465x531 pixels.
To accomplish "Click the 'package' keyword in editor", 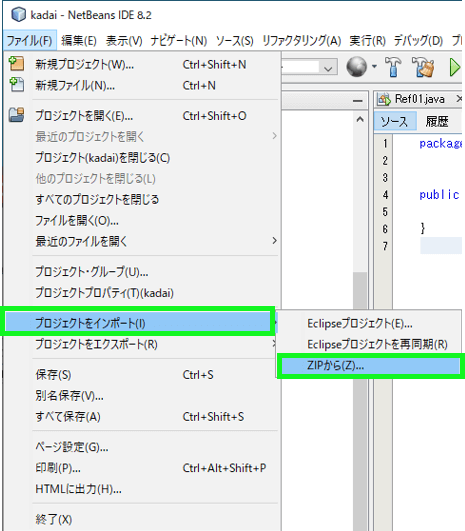I will (441, 144).
